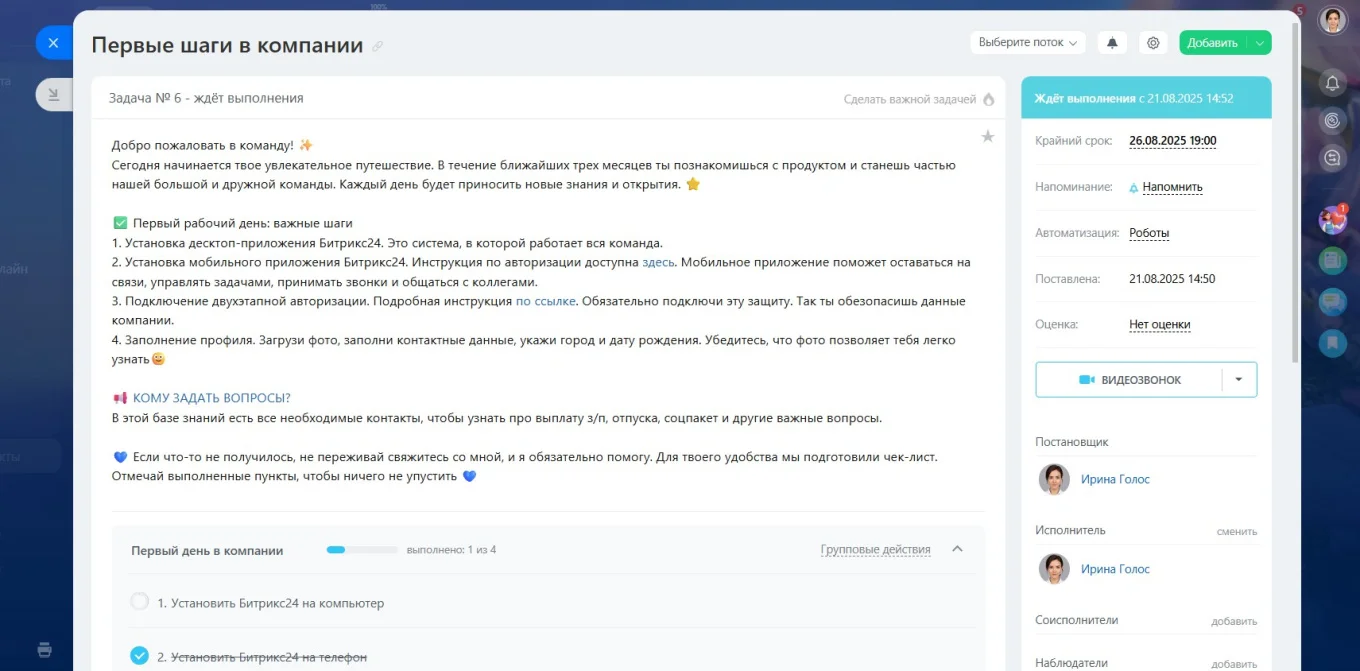Expand the arrow next to 'Добавить' button
Screen dimensions: 1360x671
[1260, 43]
